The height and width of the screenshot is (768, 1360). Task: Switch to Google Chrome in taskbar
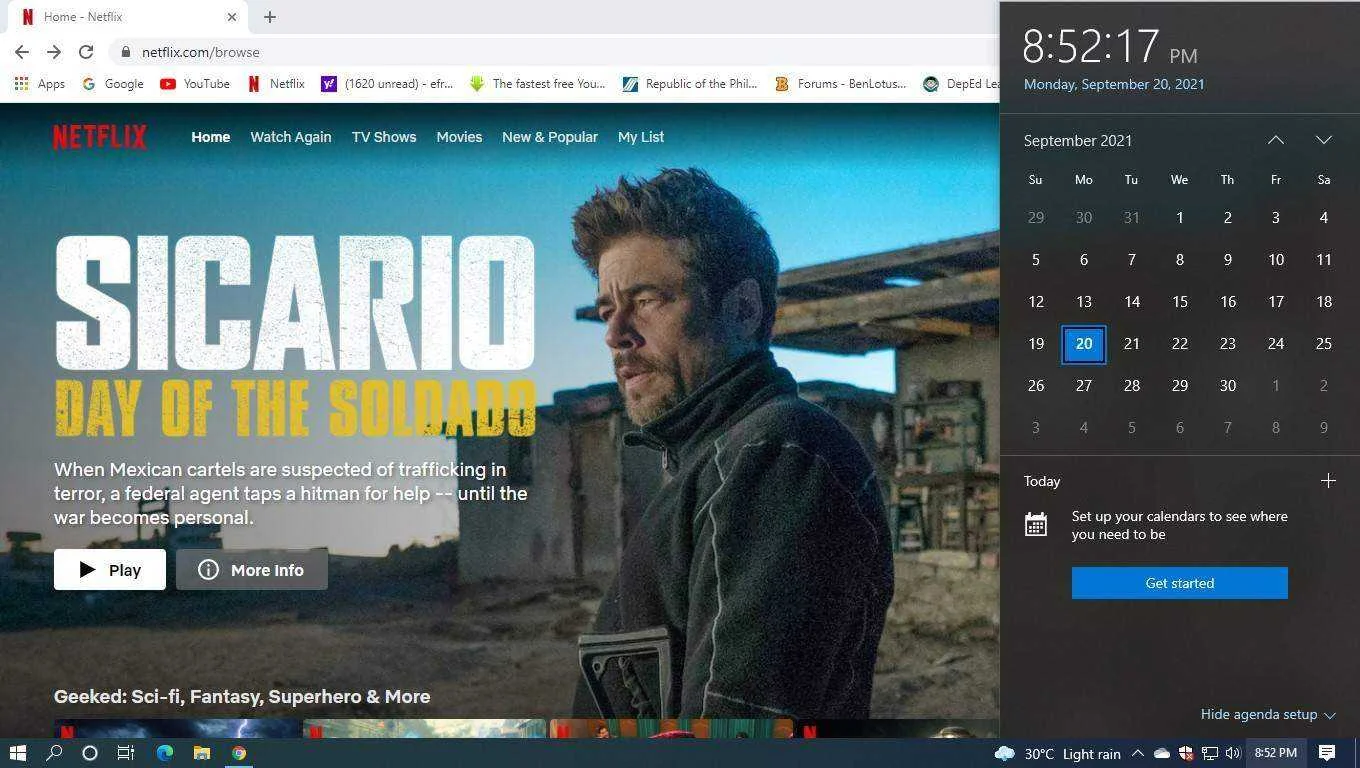tap(239, 753)
